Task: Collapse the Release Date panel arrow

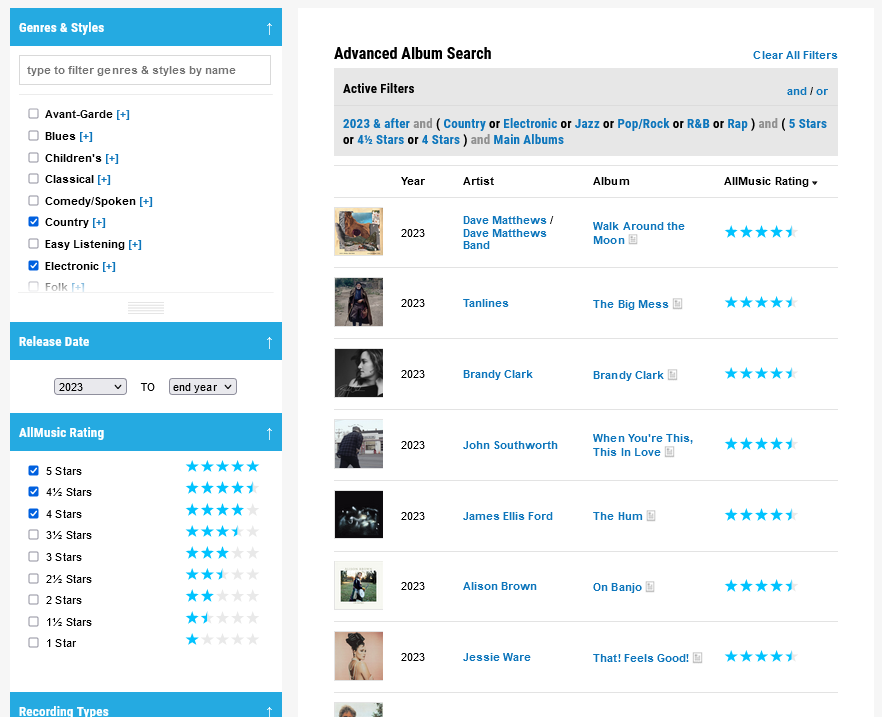Action: pyautogui.click(x=269, y=342)
